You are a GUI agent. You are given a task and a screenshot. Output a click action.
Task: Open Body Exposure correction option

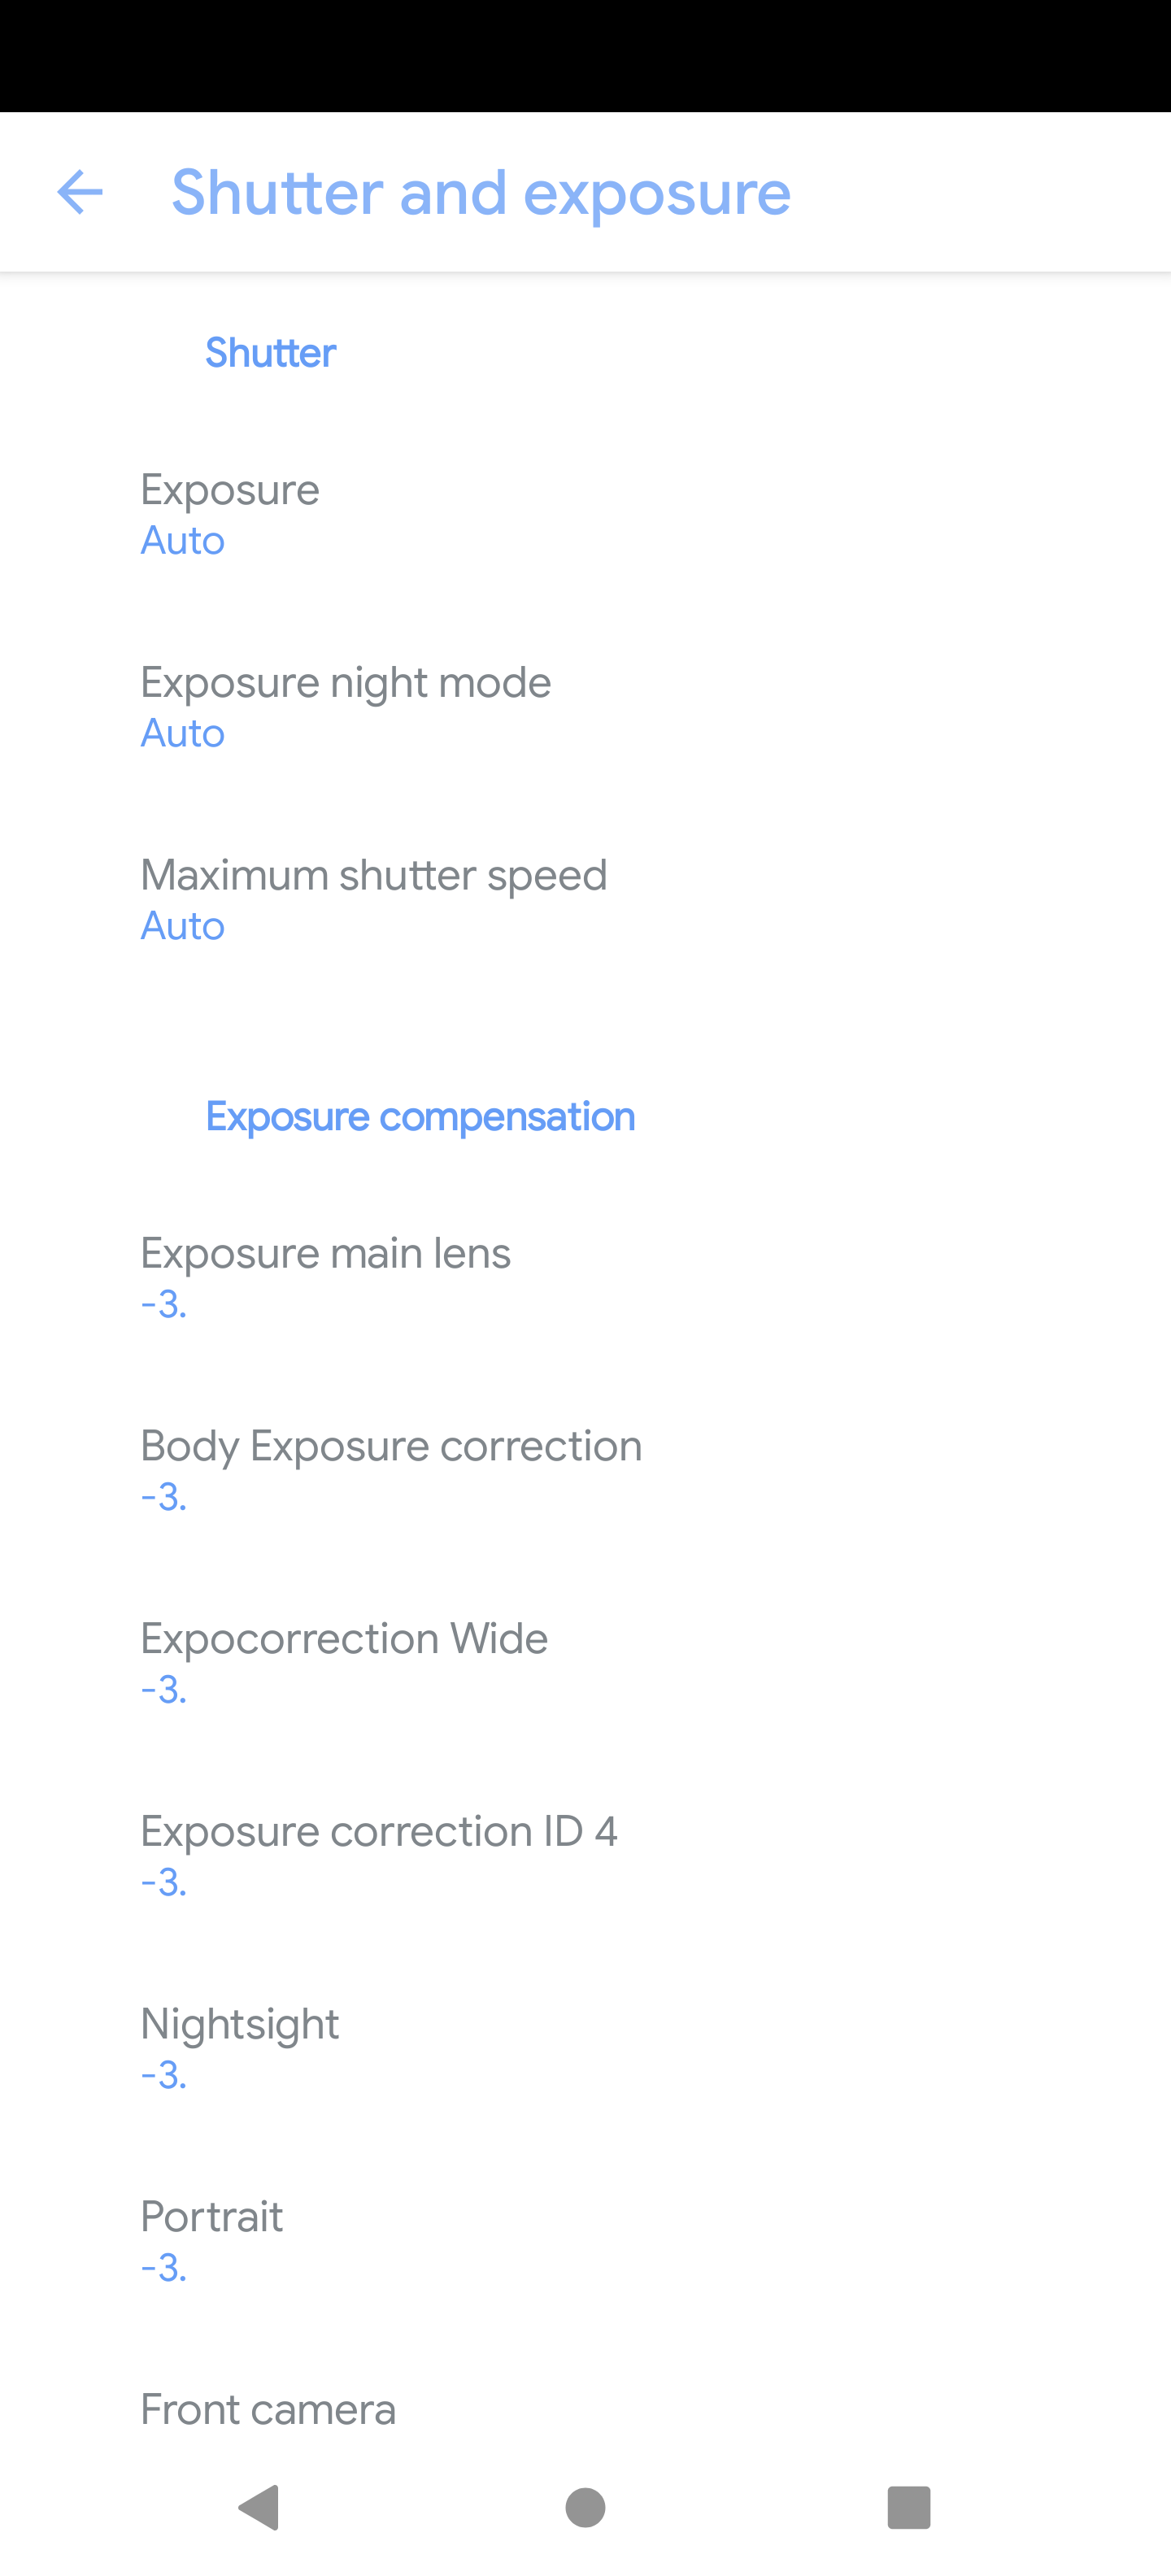tap(585, 1471)
